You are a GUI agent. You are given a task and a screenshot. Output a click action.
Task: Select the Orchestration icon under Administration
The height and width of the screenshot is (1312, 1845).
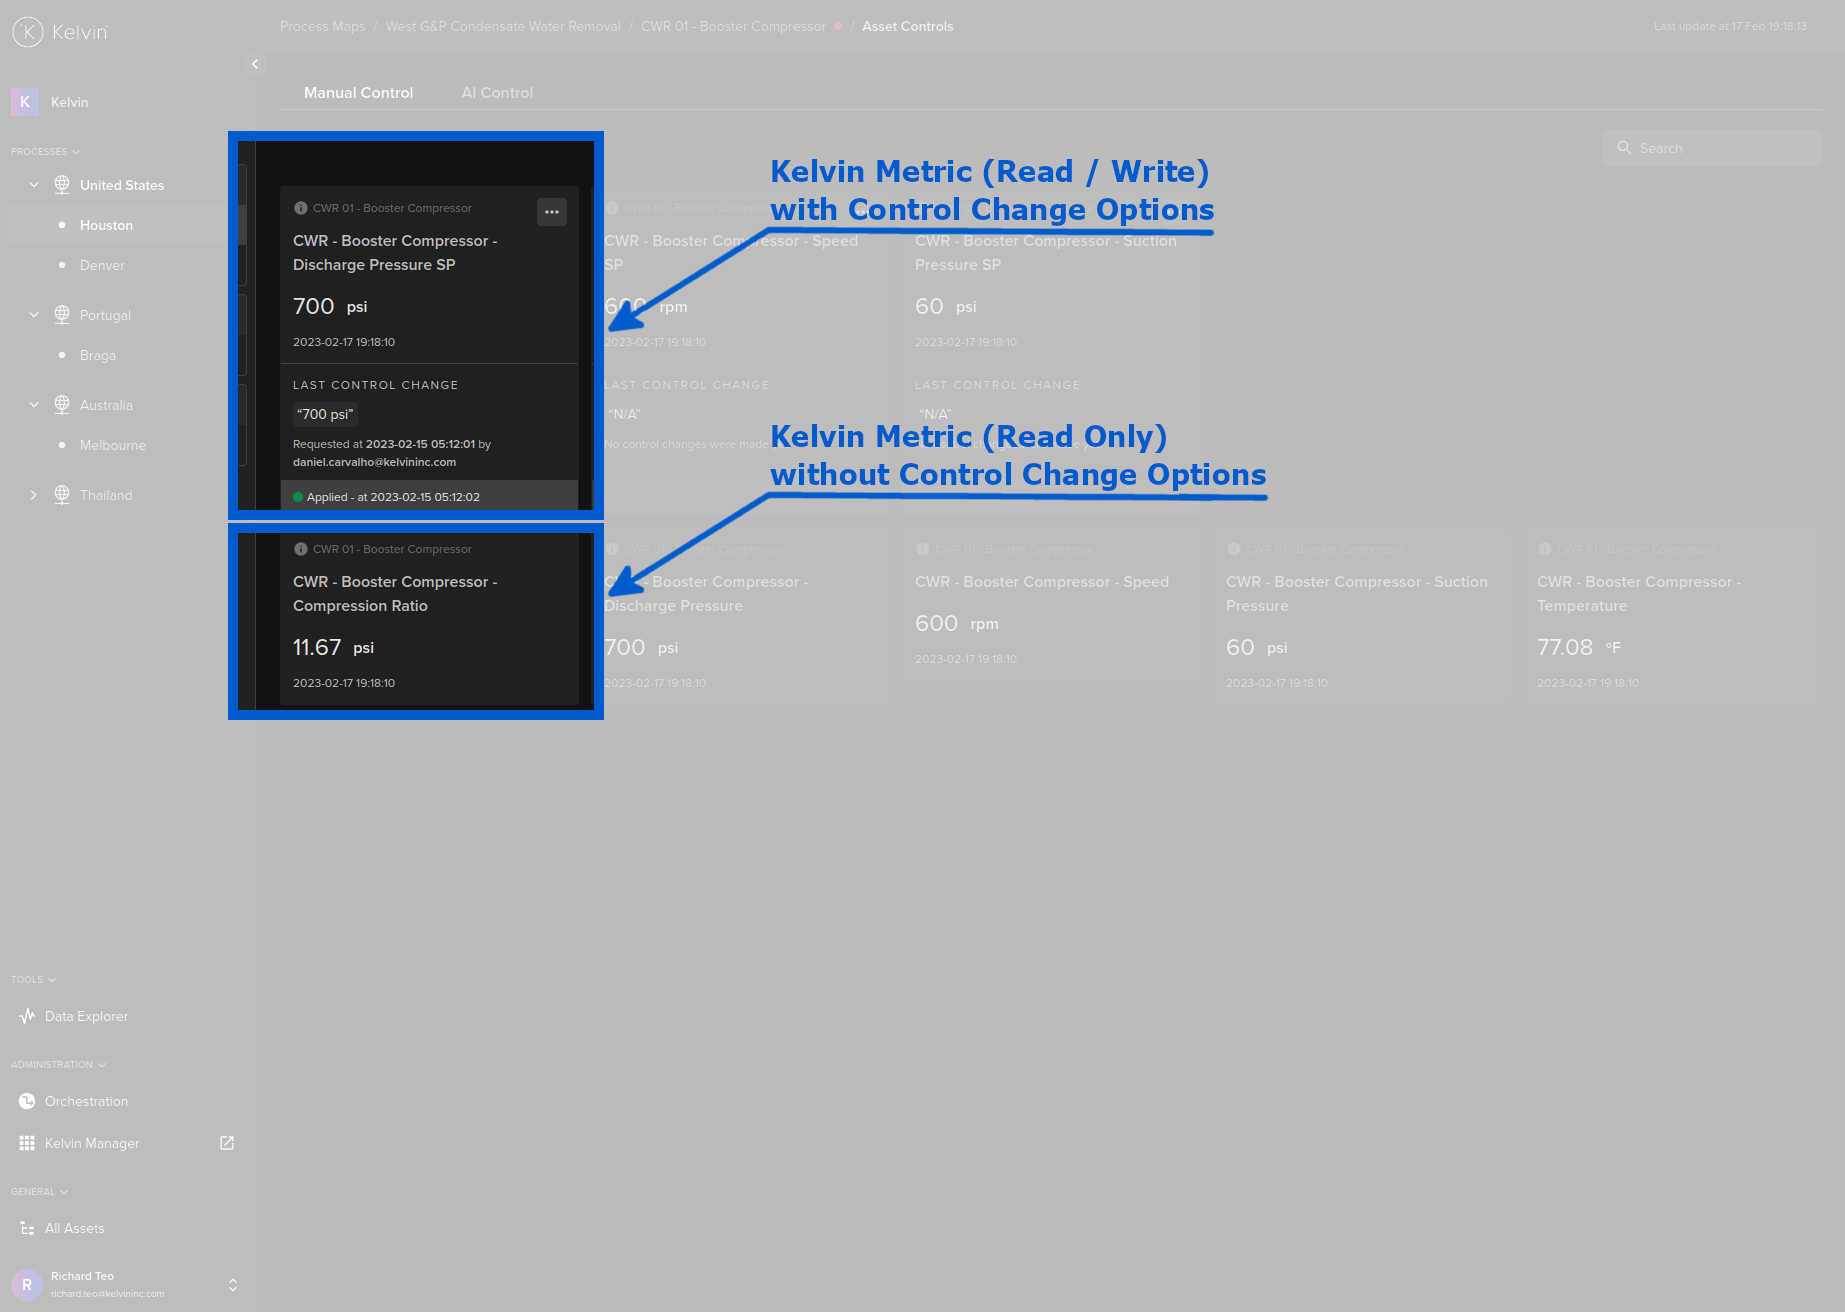(26, 1101)
